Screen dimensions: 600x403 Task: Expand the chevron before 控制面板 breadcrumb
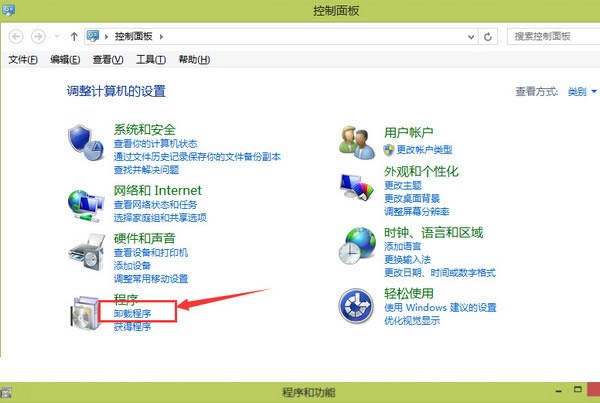[x=106, y=37]
